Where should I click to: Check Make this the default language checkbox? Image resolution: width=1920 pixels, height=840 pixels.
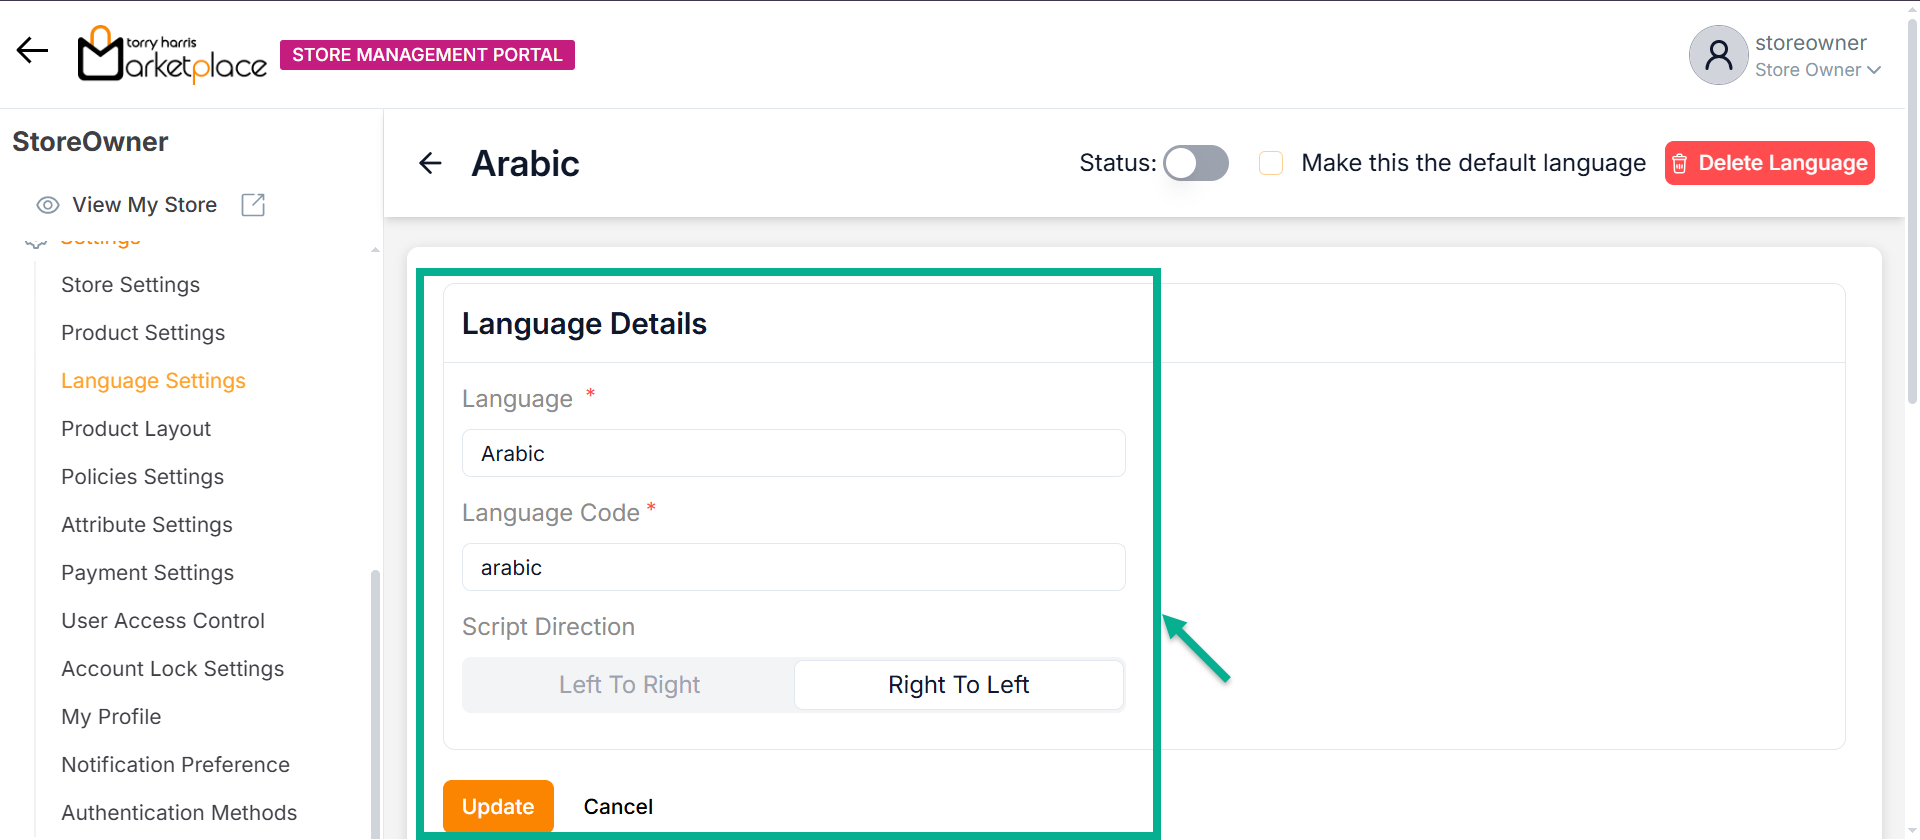pyautogui.click(x=1271, y=163)
